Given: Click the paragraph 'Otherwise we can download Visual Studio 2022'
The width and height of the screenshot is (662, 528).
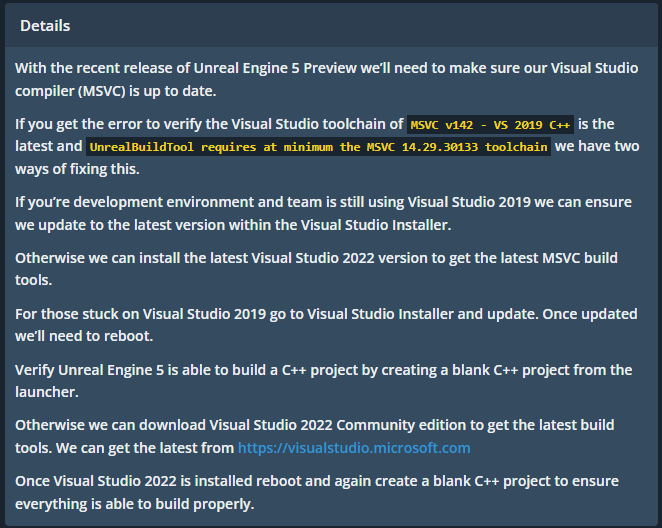Looking at the screenshot, I should click(x=315, y=436).
